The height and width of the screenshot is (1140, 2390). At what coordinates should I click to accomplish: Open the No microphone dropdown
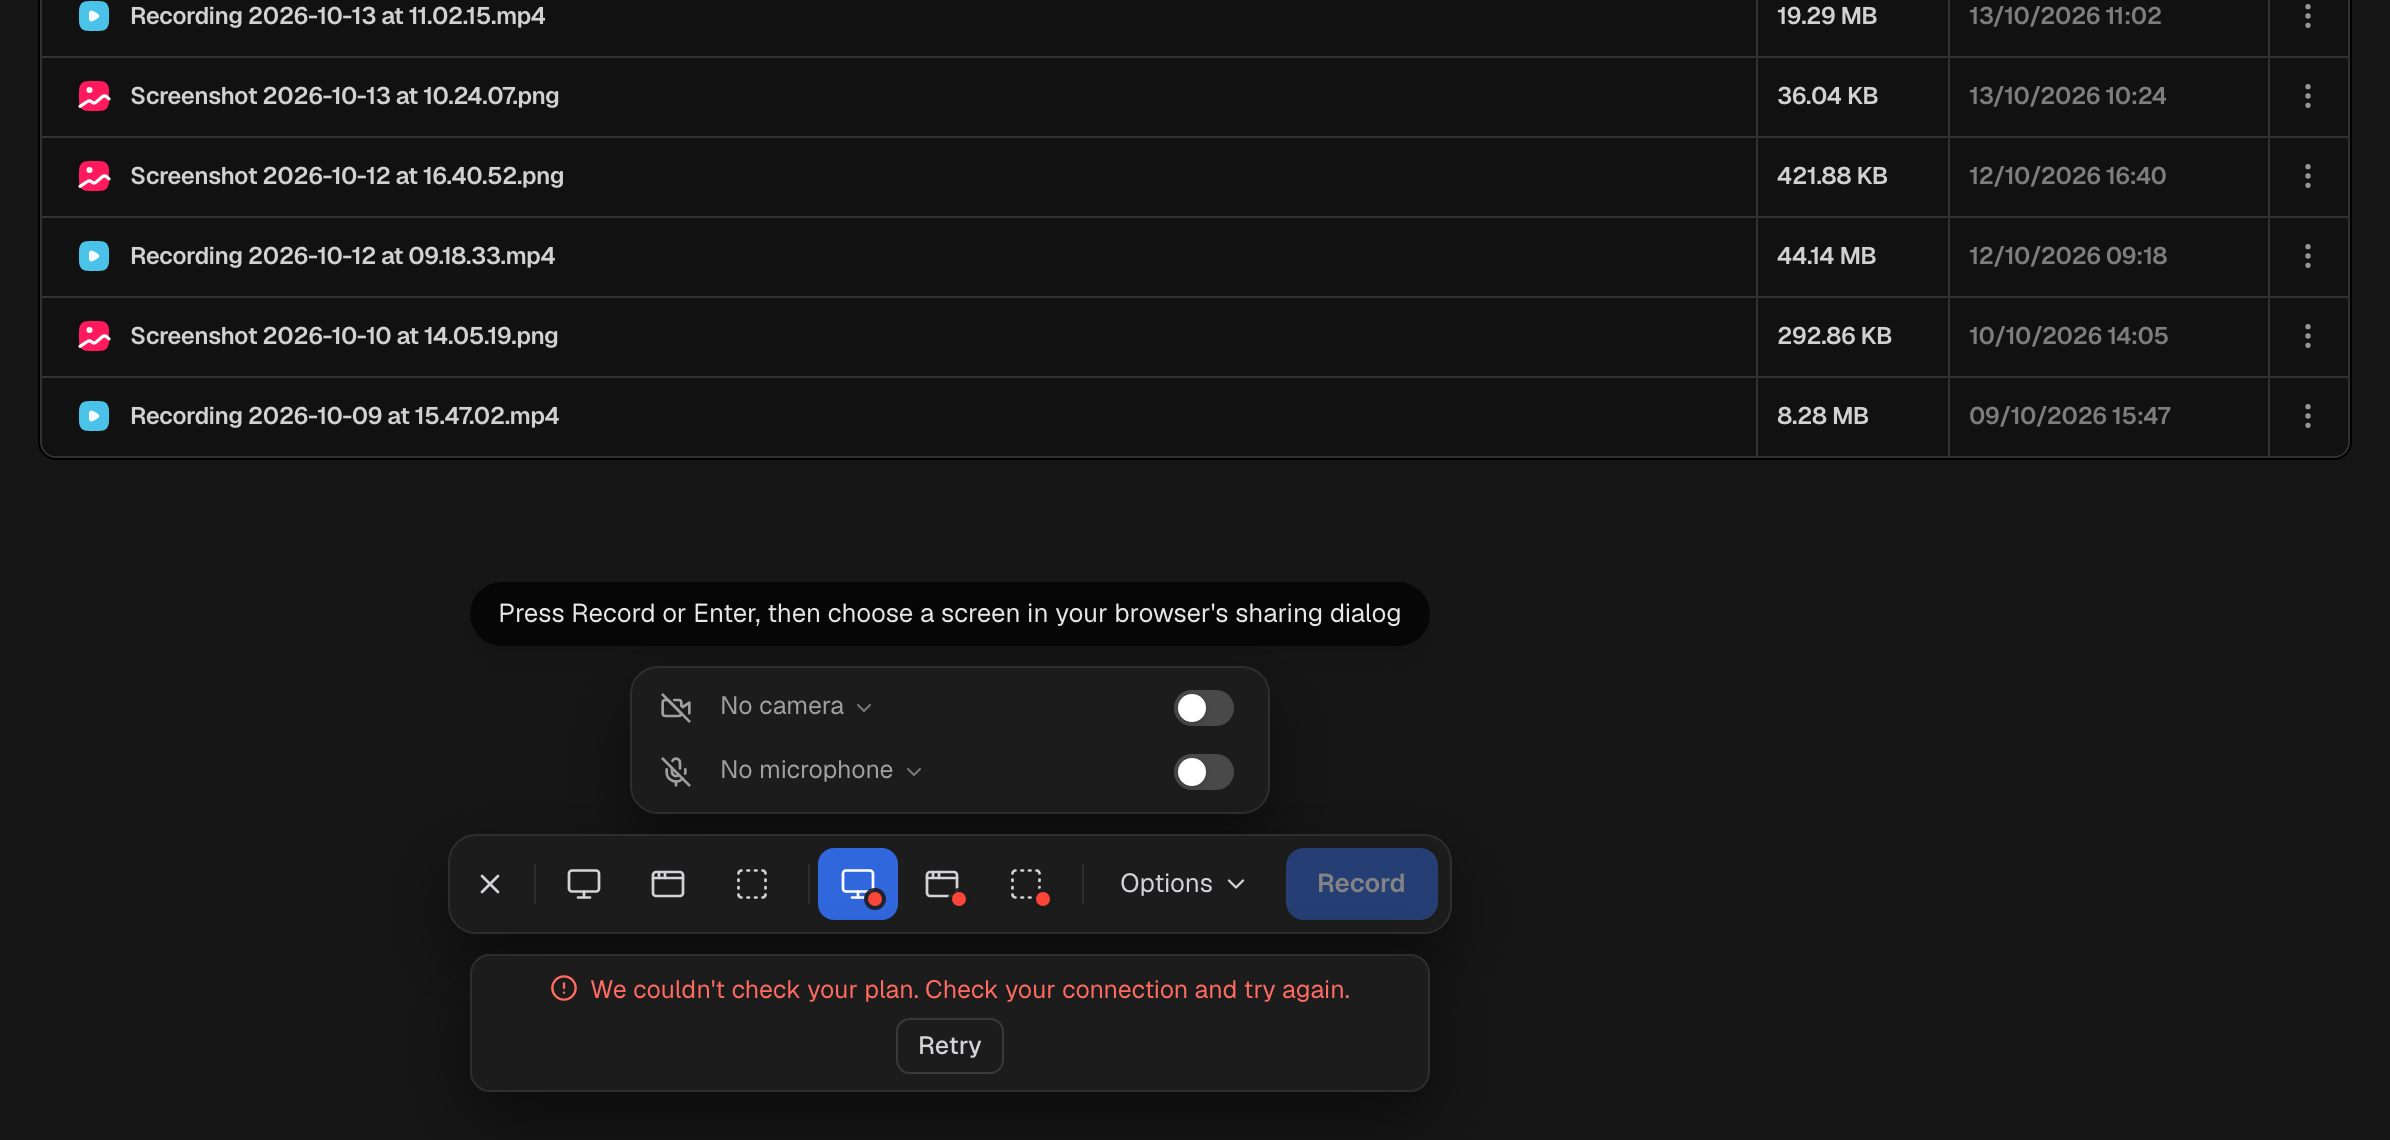pyautogui.click(x=820, y=770)
